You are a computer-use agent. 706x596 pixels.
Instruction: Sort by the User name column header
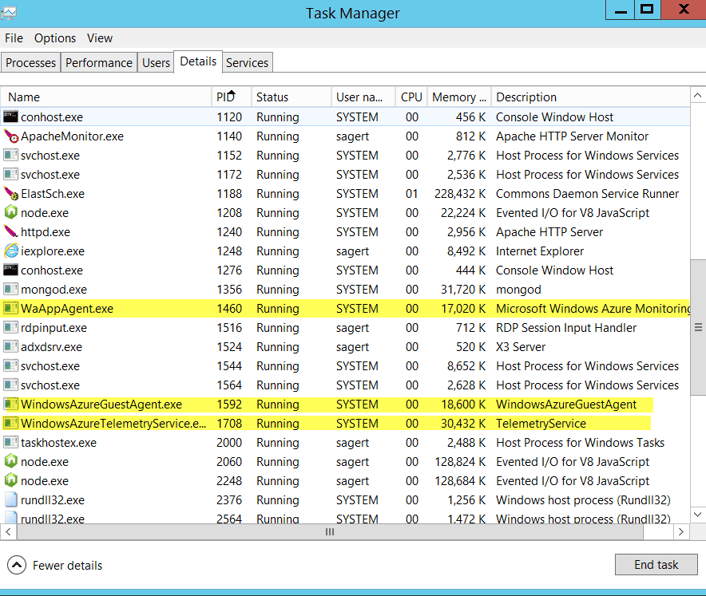[x=363, y=97]
